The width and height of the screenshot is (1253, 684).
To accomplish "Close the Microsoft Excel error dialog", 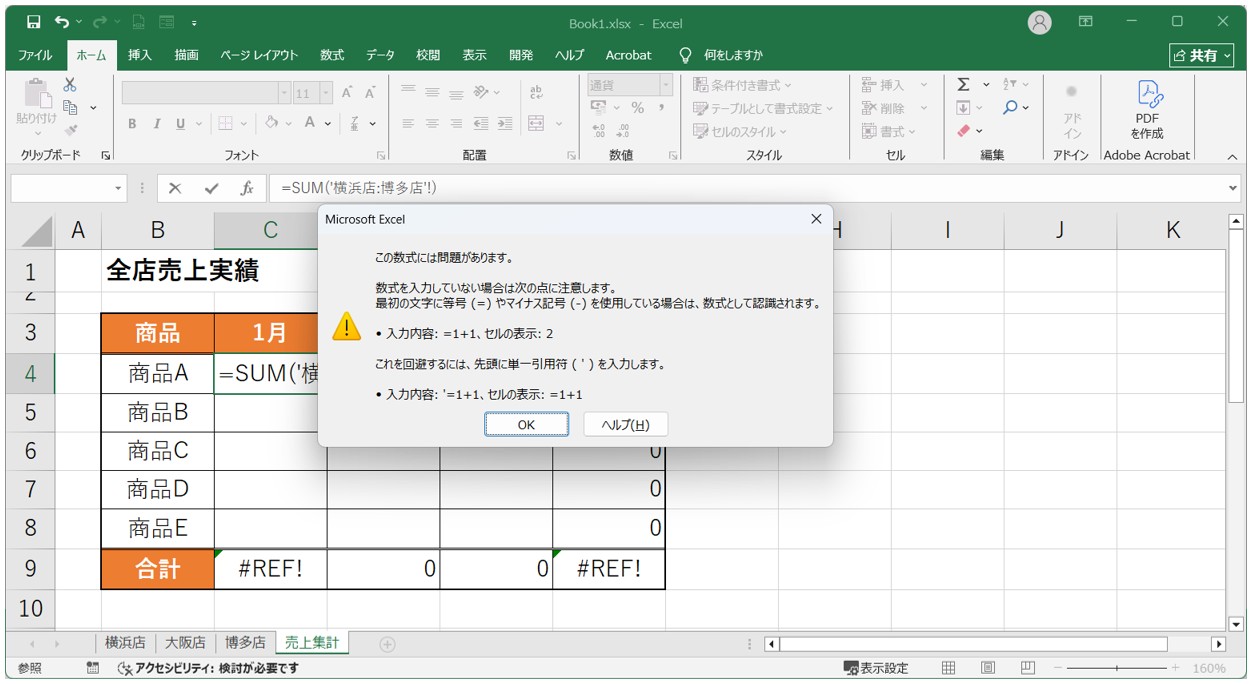I will pyautogui.click(x=816, y=219).
